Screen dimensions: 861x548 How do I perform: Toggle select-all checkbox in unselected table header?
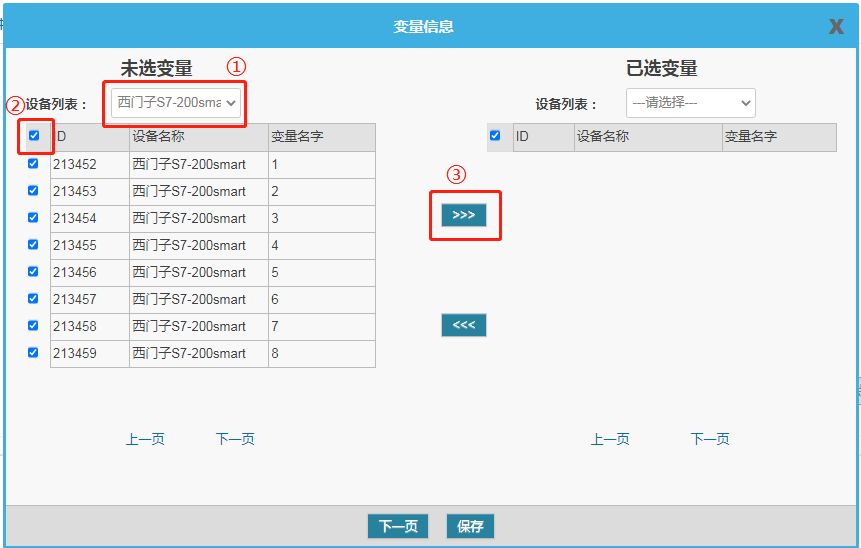click(34, 136)
